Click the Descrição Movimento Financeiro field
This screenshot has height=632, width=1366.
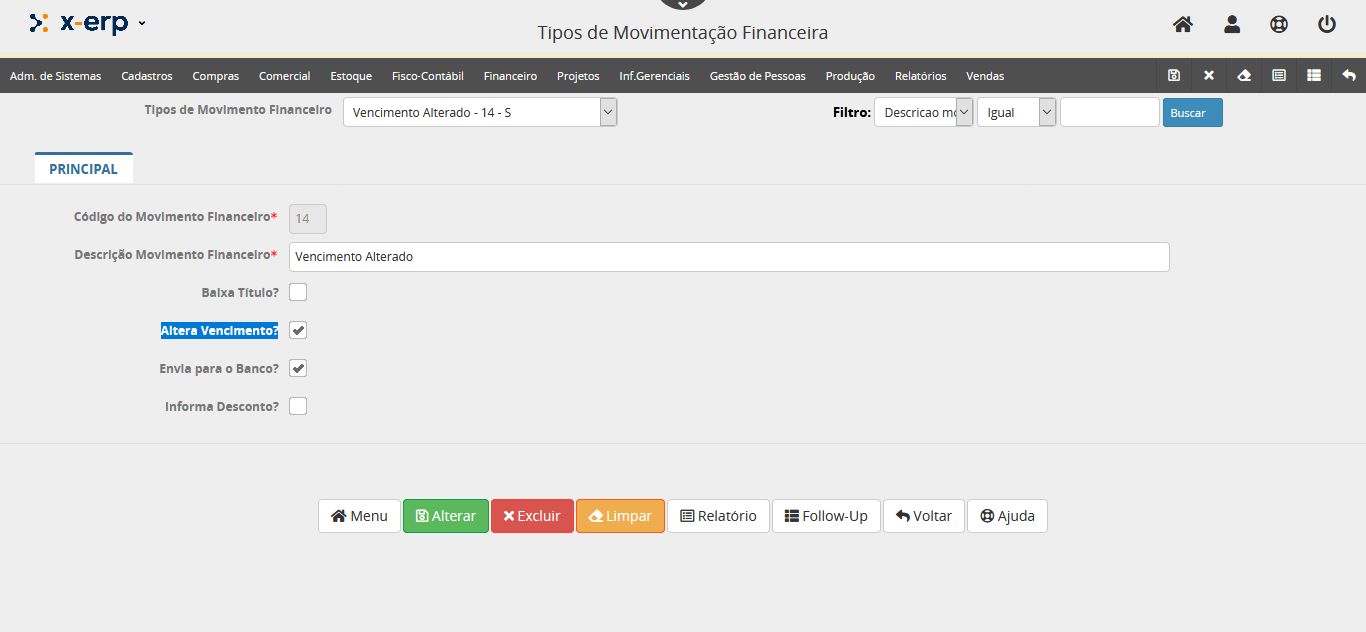[729, 256]
